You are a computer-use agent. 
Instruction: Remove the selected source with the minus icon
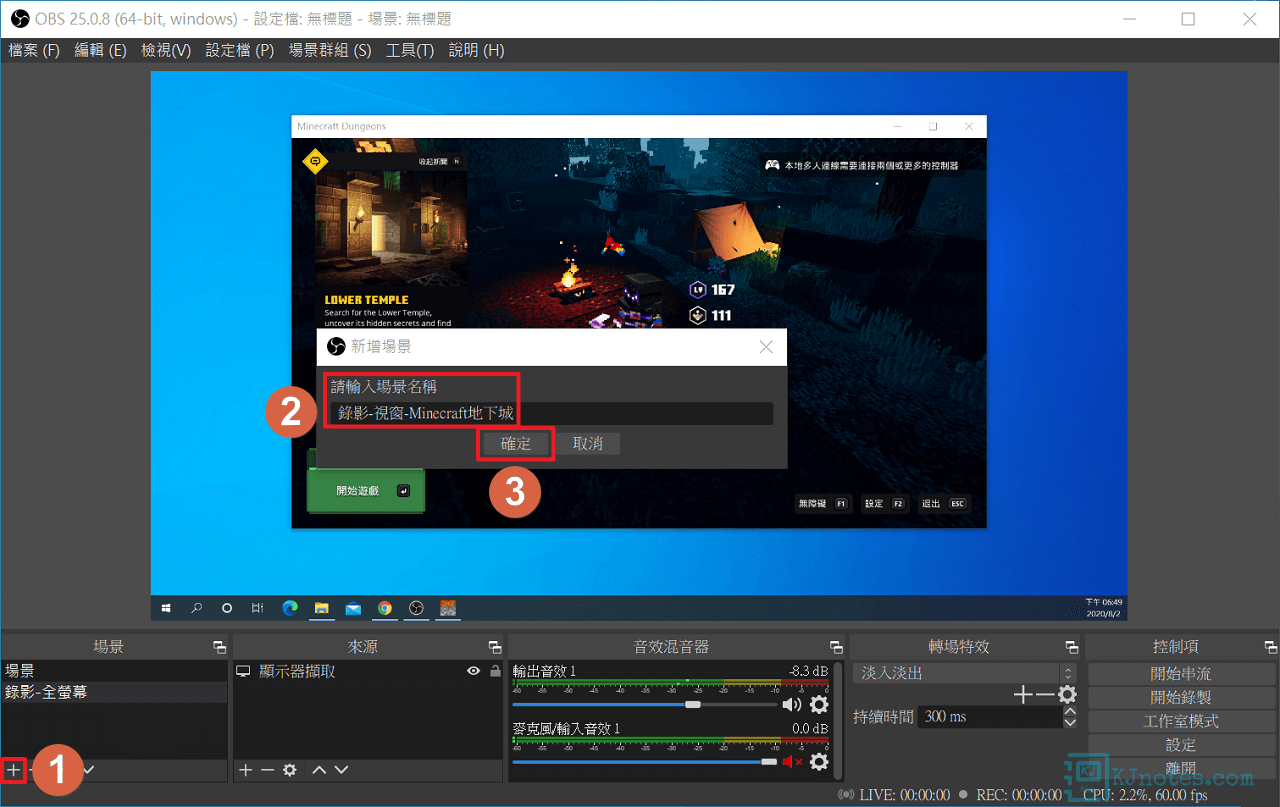coord(267,770)
